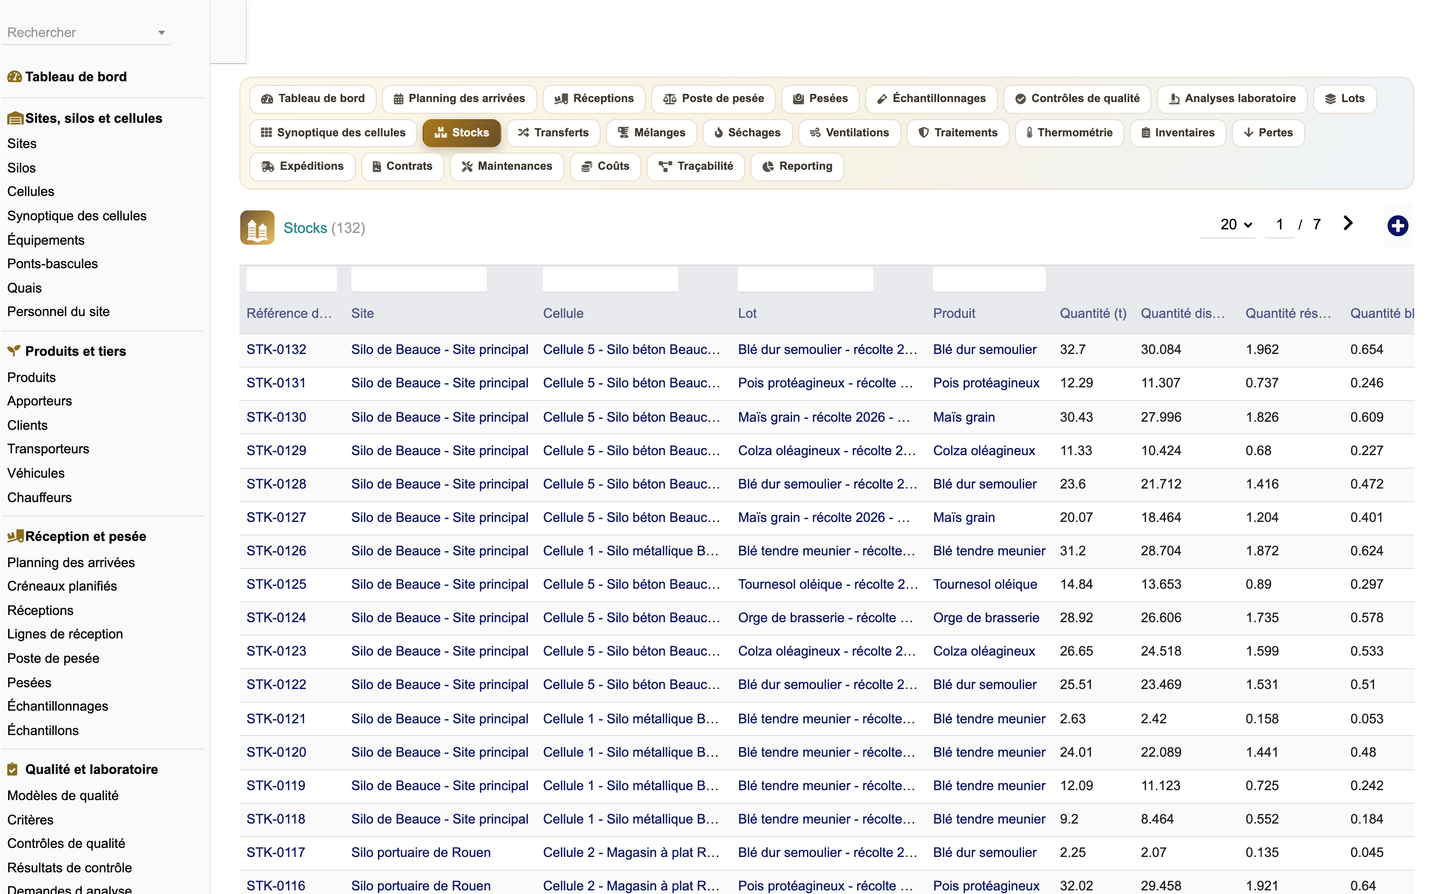
Task: Click sidebar Tableau de bord gauge icon
Action: [x=14, y=77]
